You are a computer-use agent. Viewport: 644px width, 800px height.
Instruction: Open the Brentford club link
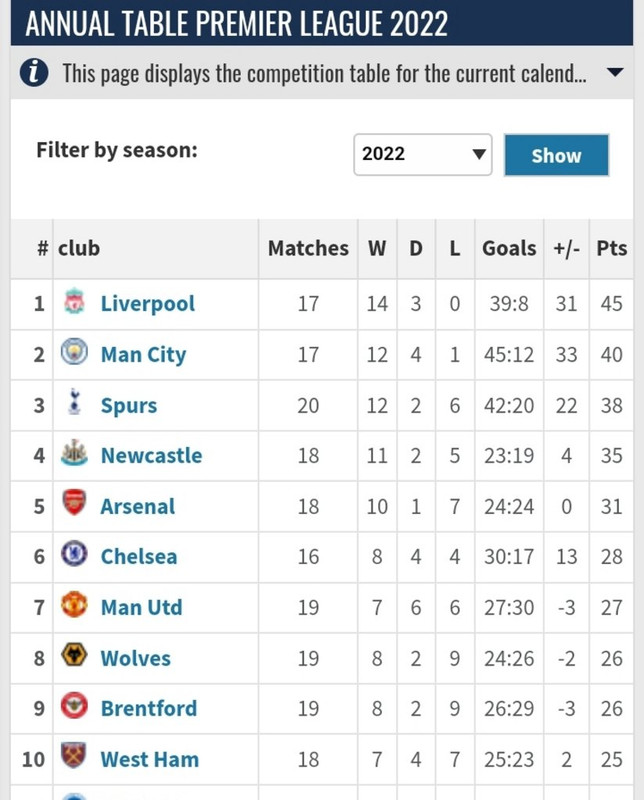coord(148,709)
